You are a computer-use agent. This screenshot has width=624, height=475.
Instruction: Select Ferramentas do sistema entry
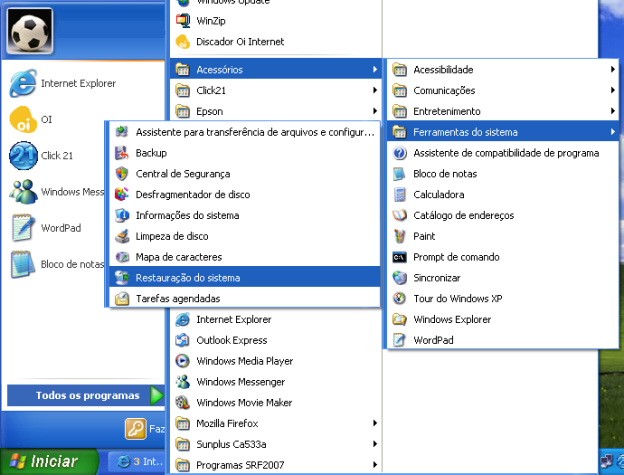pyautogui.click(x=503, y=132)
